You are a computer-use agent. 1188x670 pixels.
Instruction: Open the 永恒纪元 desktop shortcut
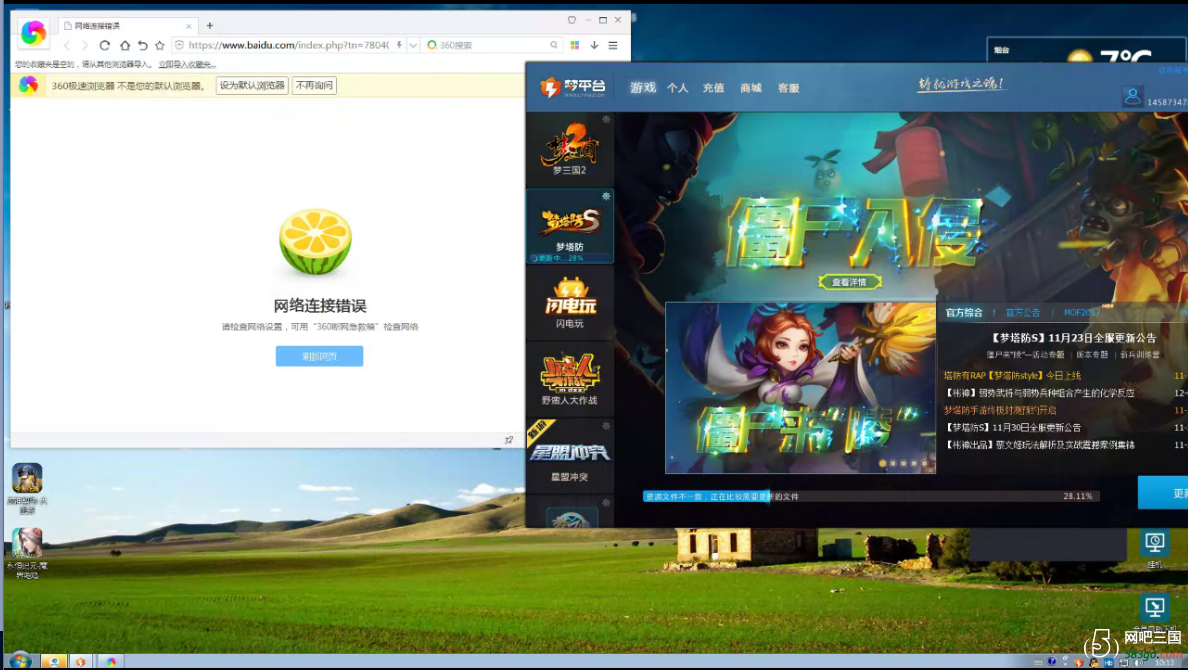(27, 554)
